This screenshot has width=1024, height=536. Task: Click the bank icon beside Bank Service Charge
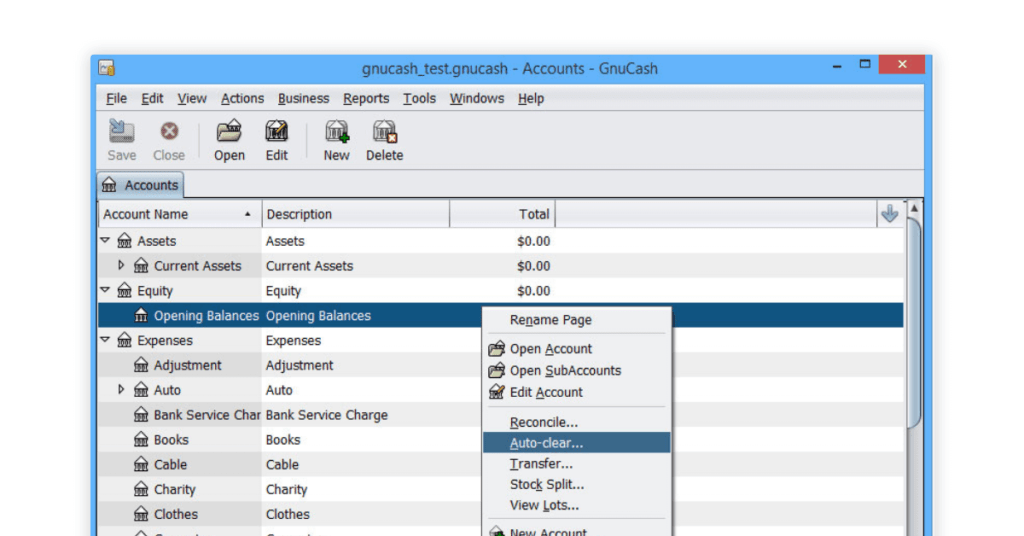(141, 415)
